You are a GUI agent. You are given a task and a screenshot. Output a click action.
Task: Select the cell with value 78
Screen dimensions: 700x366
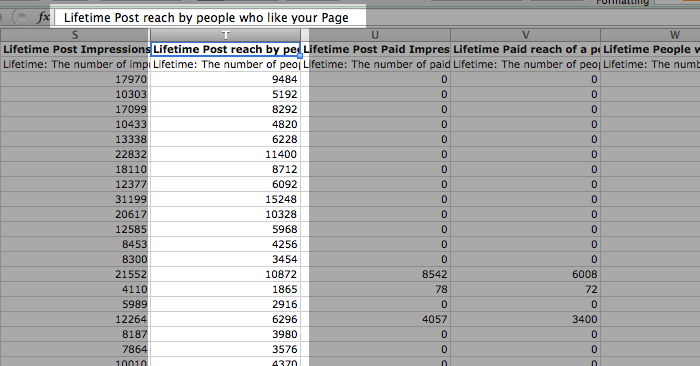point(376,289)
